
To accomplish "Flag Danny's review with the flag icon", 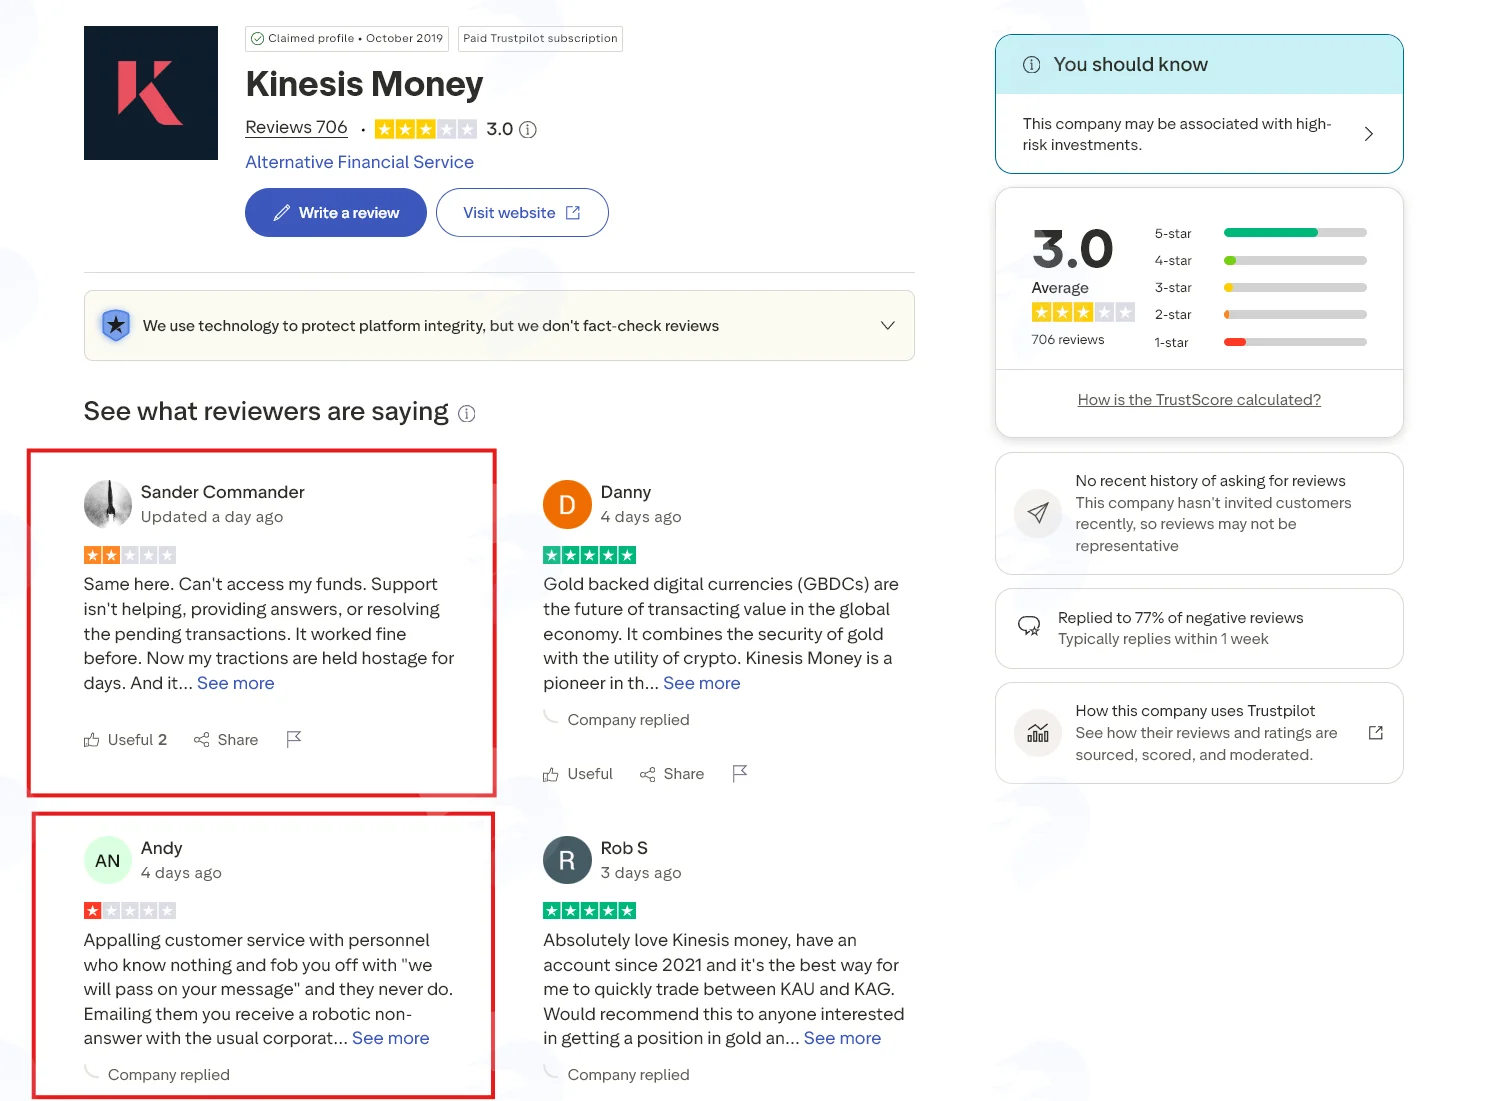I will click(x=740, y=773).
